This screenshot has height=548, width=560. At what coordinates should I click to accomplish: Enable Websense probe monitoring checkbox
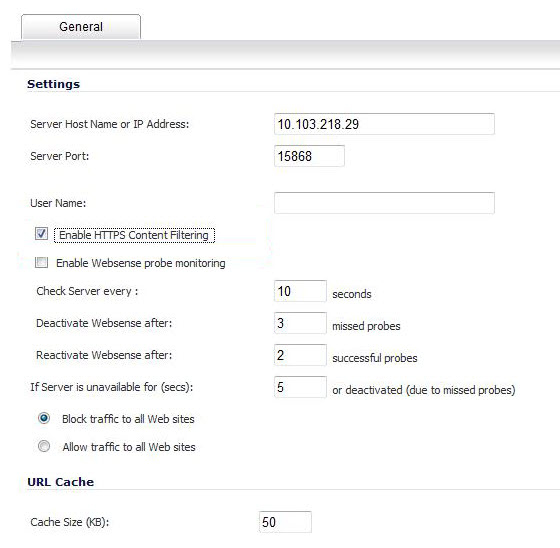41,262
